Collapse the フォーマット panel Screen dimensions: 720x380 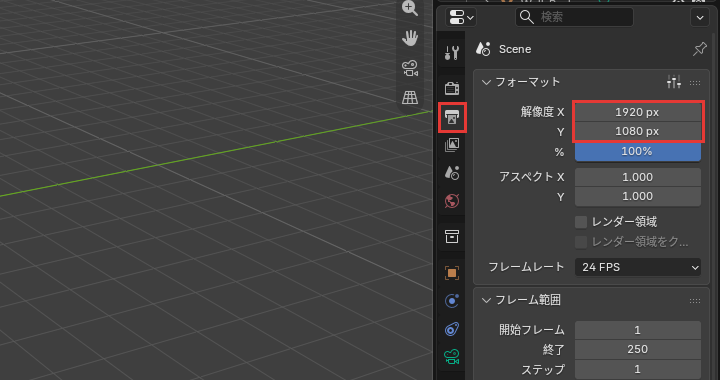point(486,83)
